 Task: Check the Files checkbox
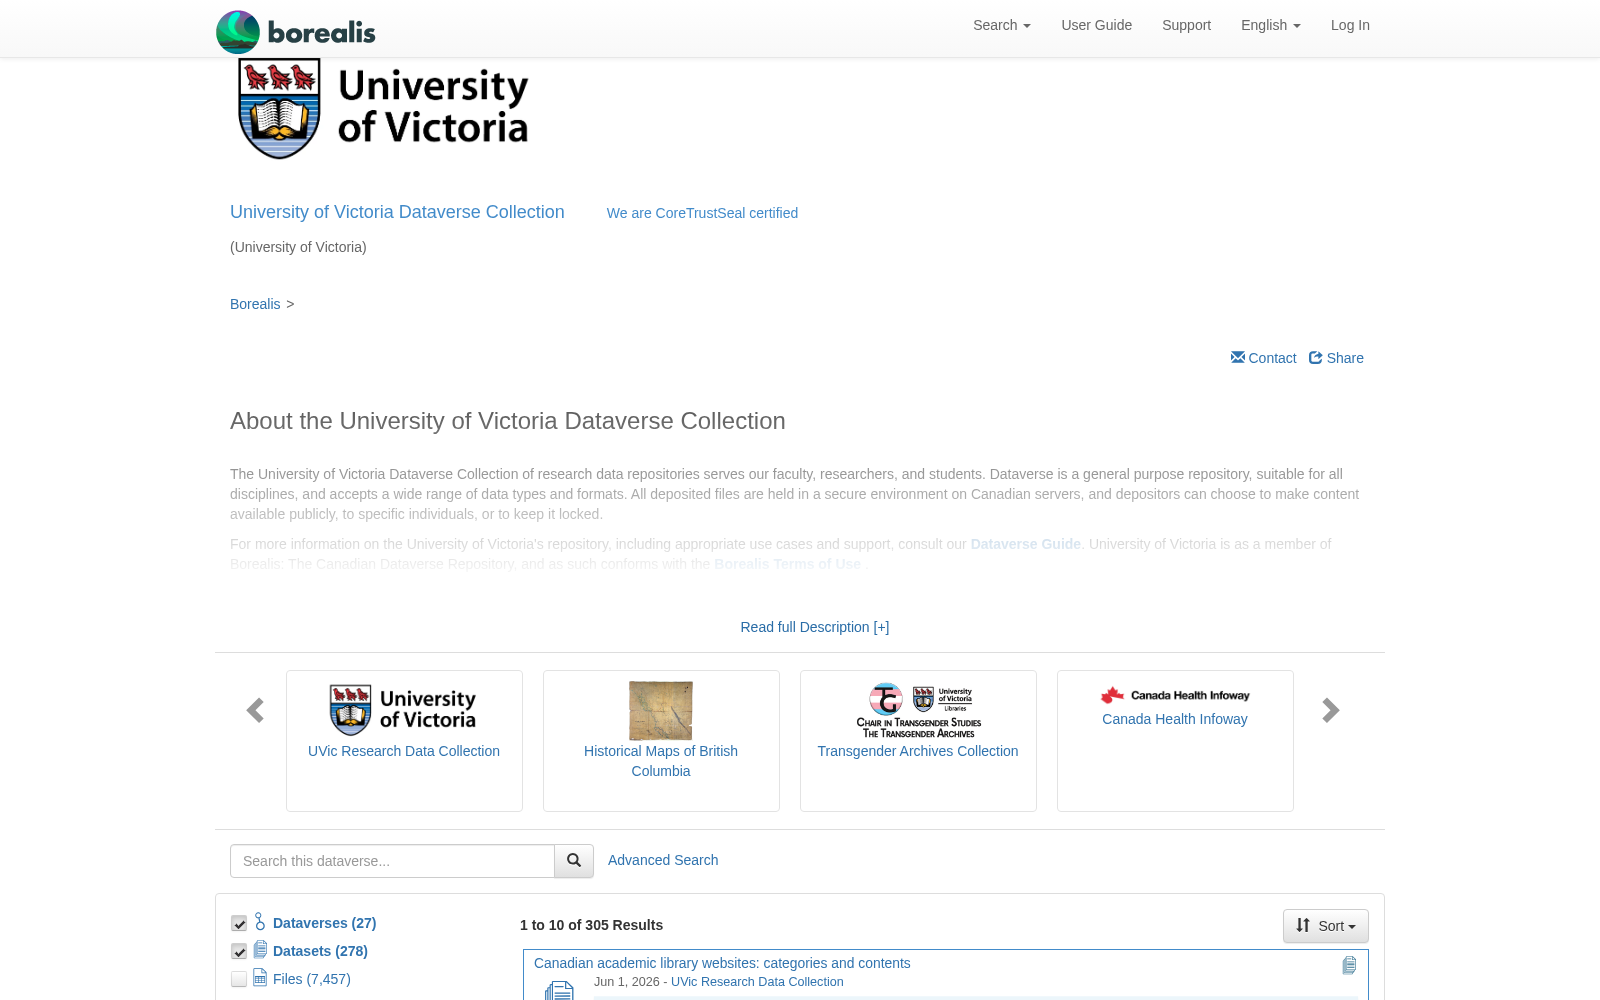pyautogui.click(x=239, y=979)
